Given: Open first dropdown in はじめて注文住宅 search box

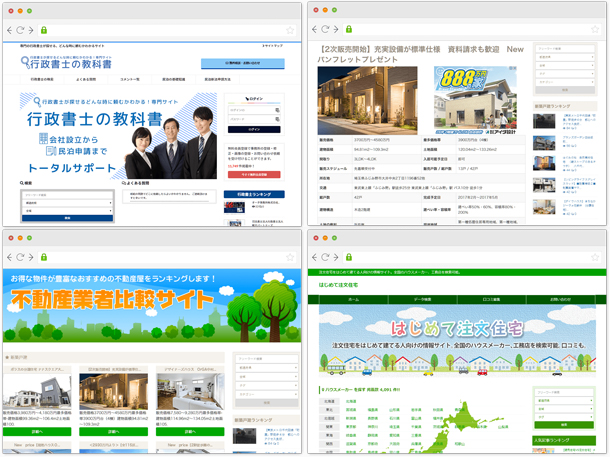Looking at the screenshot, I should 564,401.
